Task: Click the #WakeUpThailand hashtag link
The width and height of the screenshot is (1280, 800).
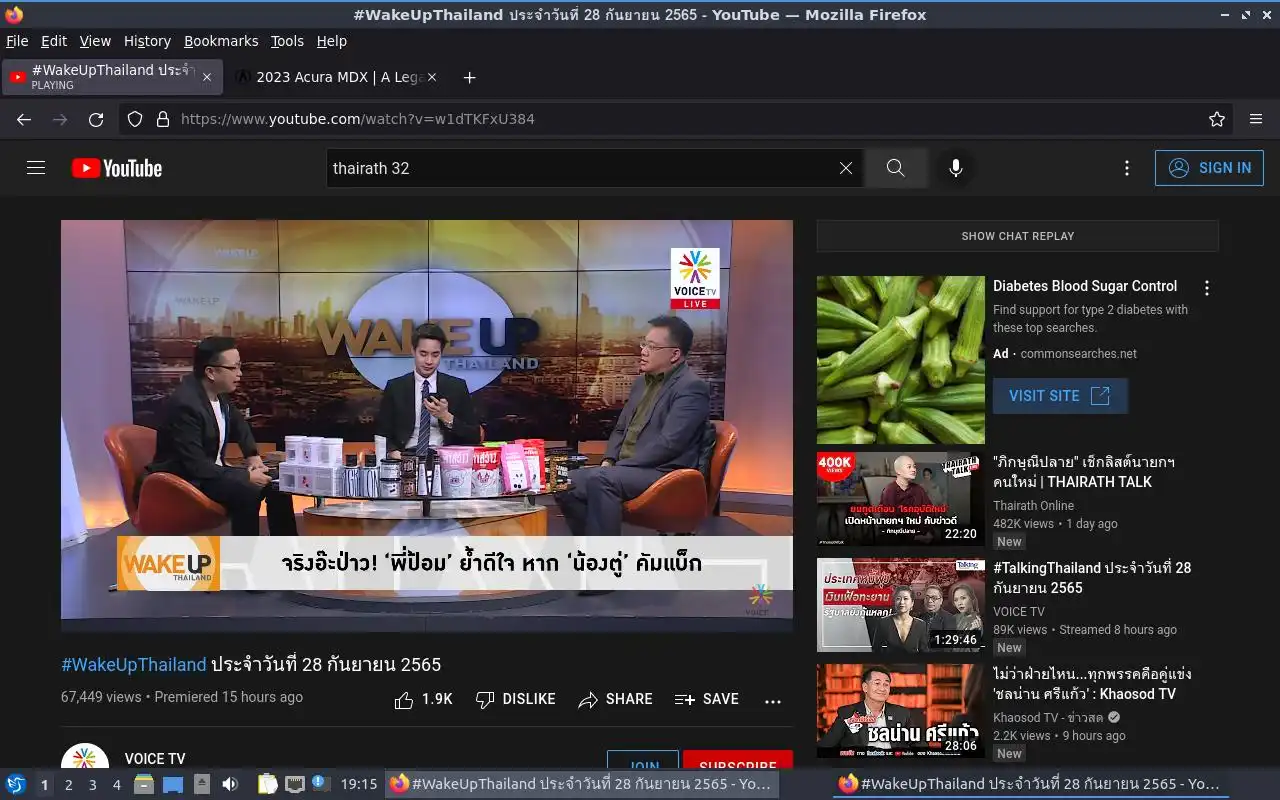Action: [134, 665]
